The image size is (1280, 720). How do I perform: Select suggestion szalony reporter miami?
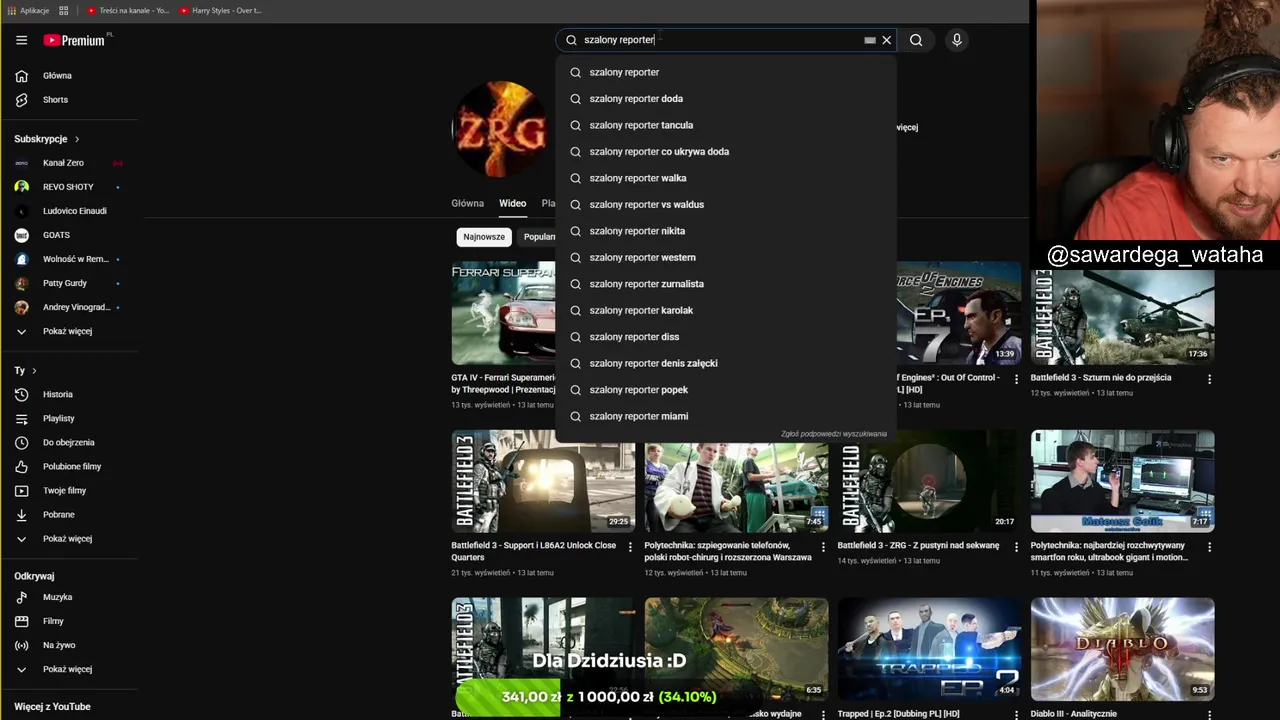click(726, 416)
